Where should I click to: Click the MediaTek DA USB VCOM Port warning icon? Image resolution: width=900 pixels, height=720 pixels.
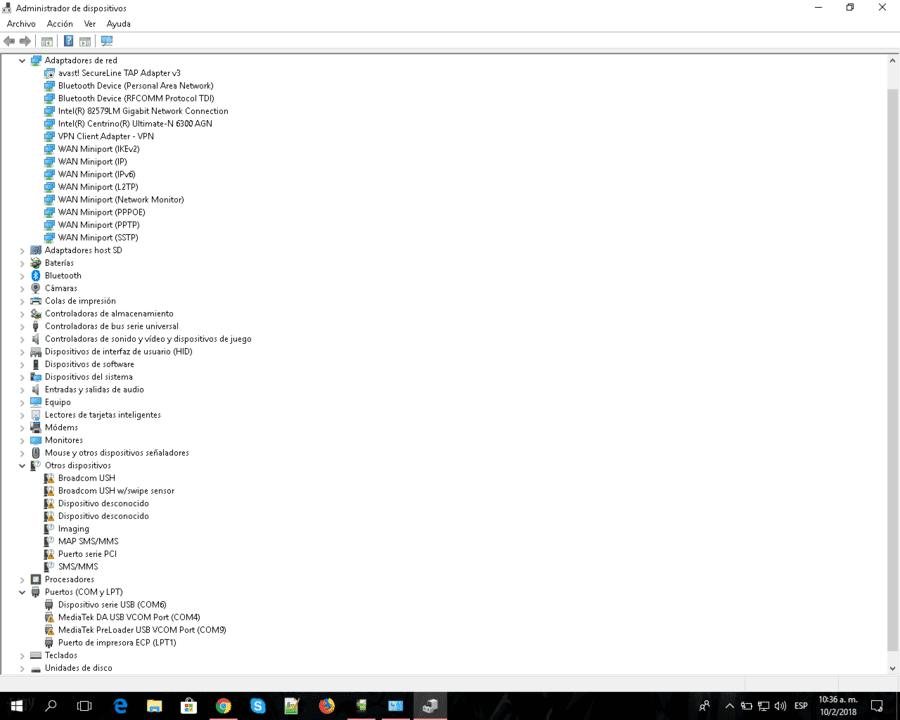(49, 617)
